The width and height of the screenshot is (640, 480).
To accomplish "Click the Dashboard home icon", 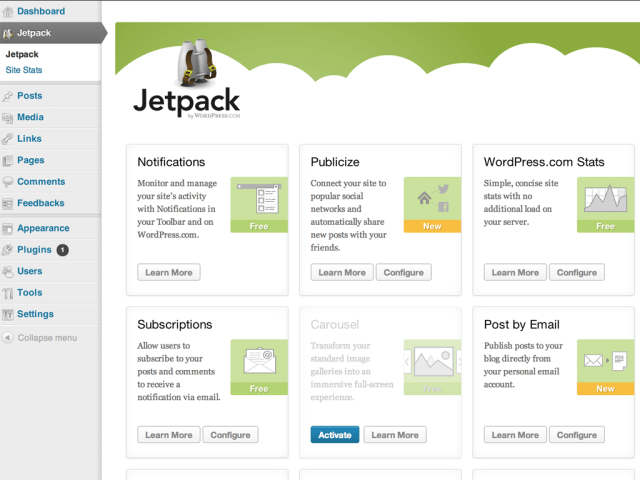I will [8, 11].
